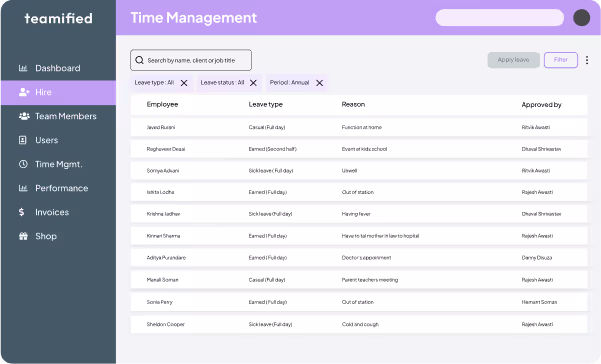This screenshot has width=601, height=364.
Task: Click the Time Management page title
Action: (x=194, y=18)
